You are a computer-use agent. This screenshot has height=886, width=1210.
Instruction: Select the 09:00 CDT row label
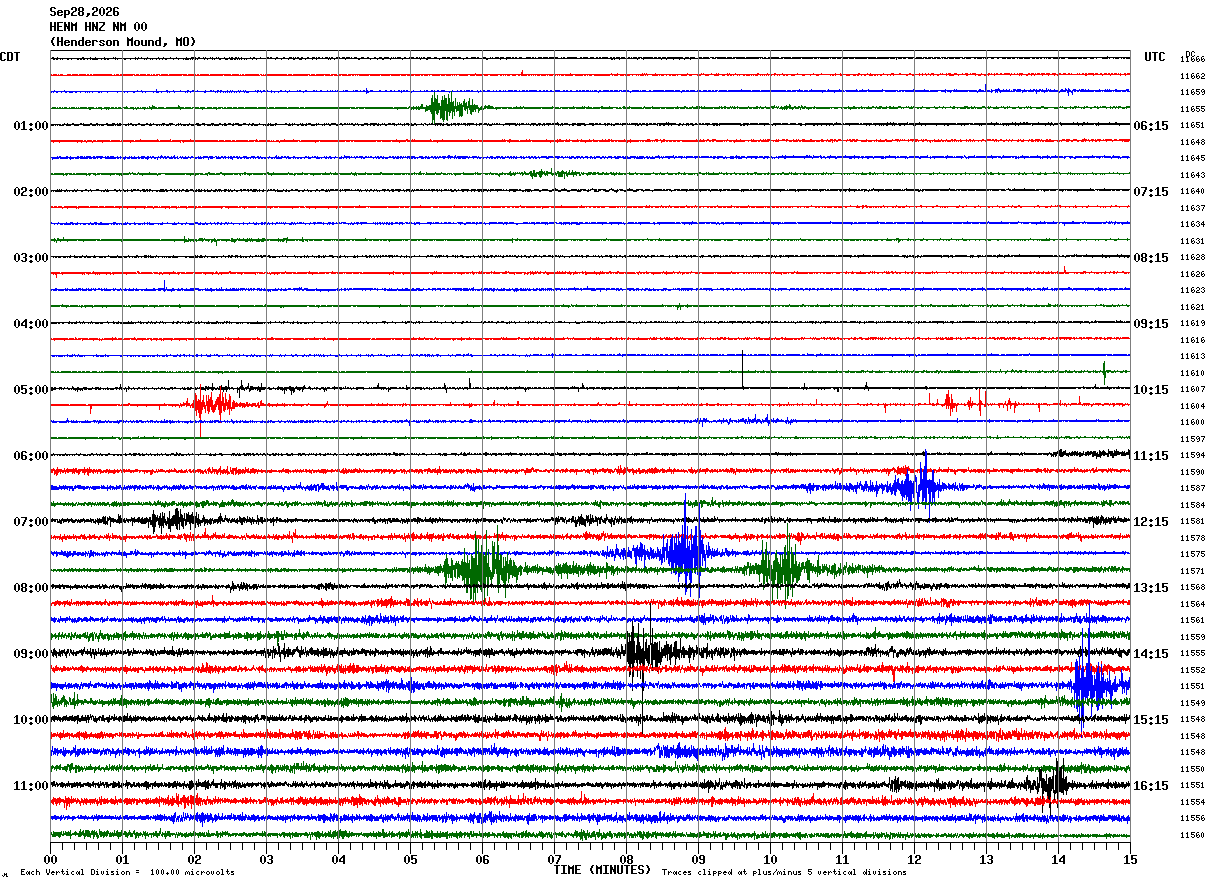(31, 654)
